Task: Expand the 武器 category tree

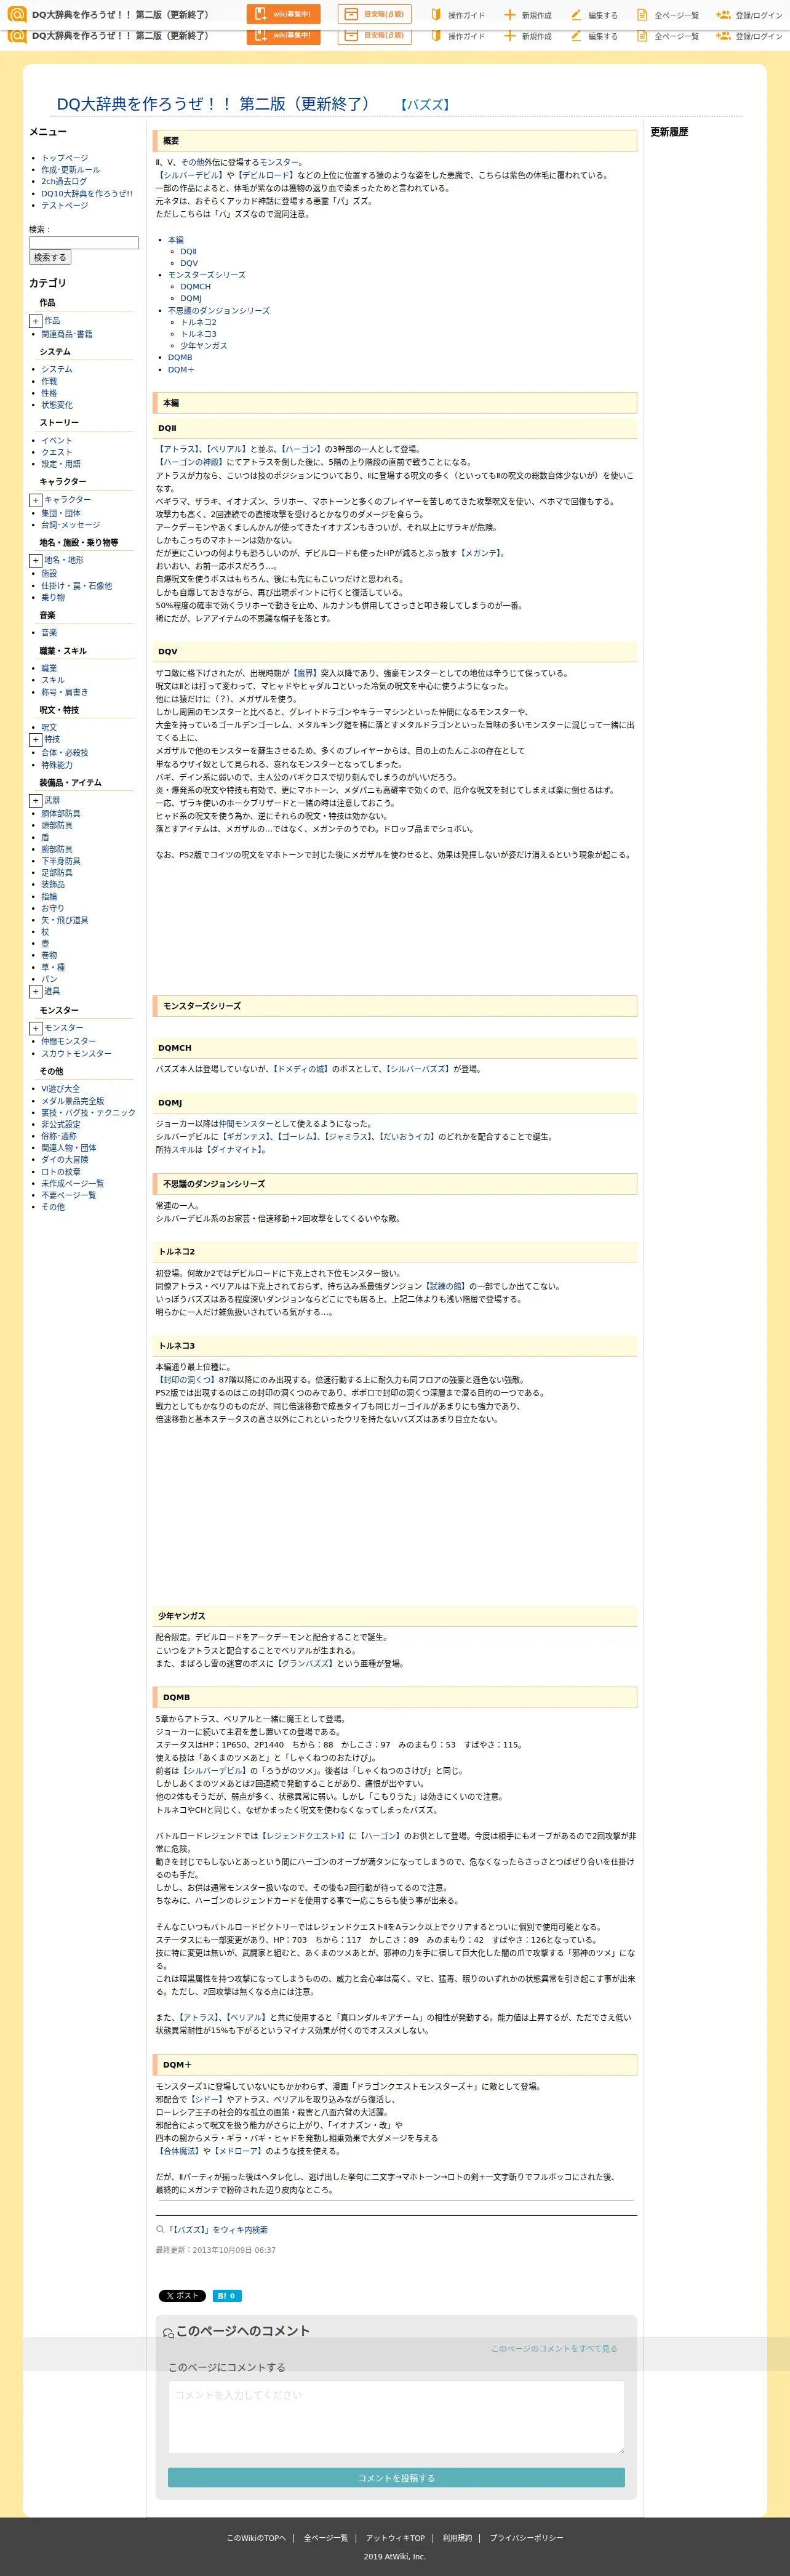Action: tap(35, 801)
